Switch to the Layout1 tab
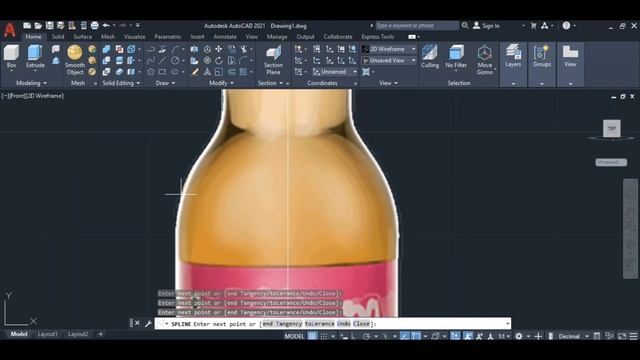Screen dimensions: 640x360 (x=47, y=334)
